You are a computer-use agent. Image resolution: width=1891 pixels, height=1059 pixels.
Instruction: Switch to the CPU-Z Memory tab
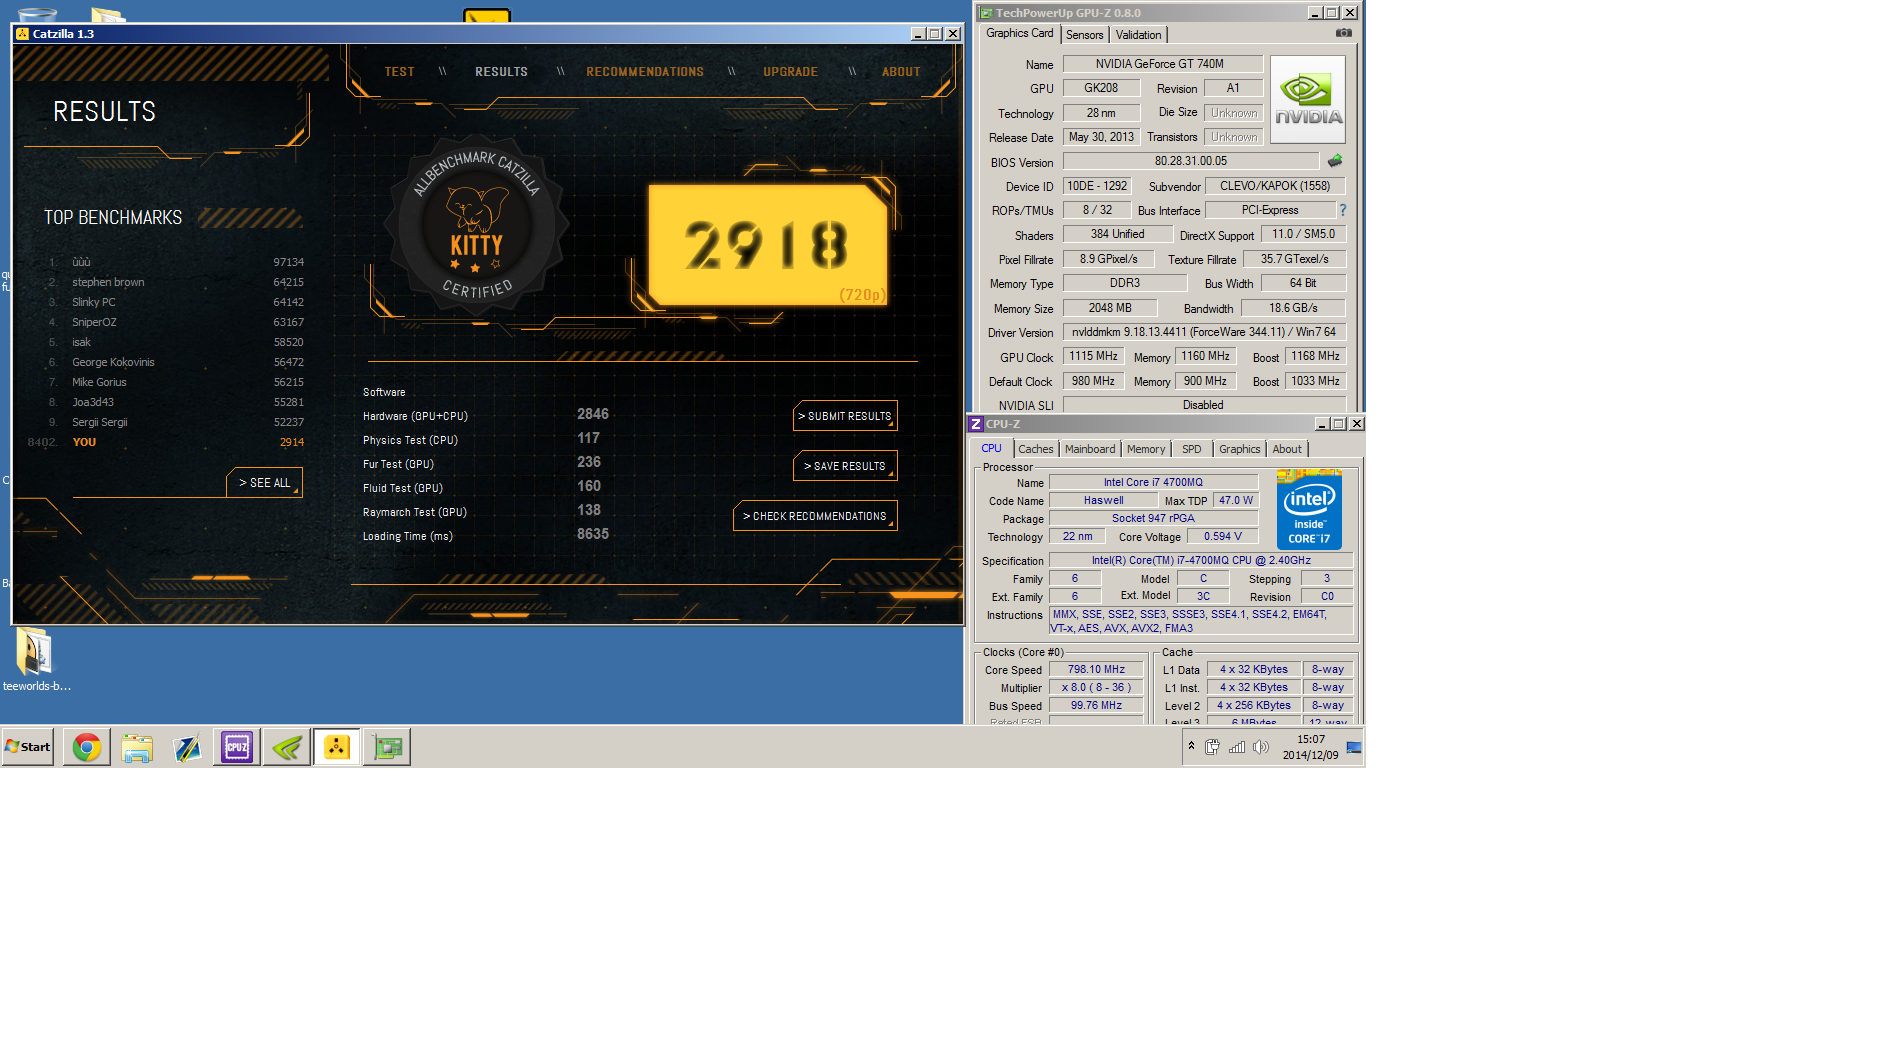coord(1146,449)
